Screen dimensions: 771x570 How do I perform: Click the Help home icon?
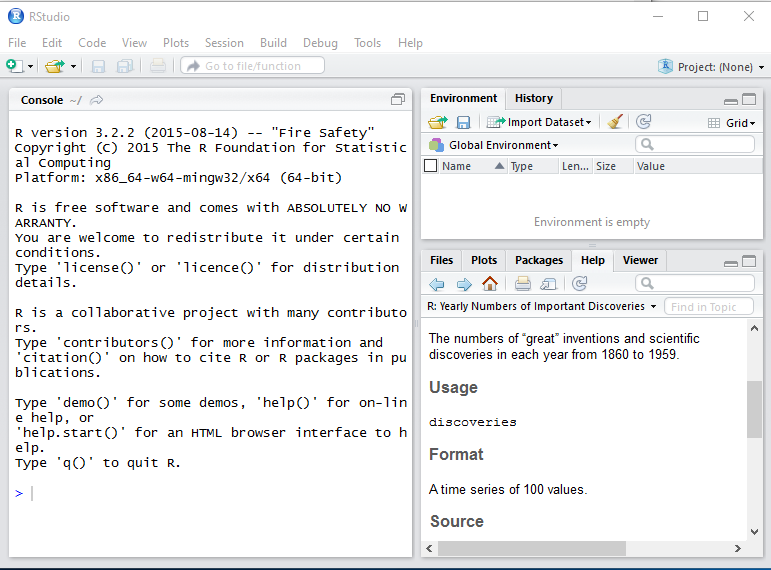point(490,283)
